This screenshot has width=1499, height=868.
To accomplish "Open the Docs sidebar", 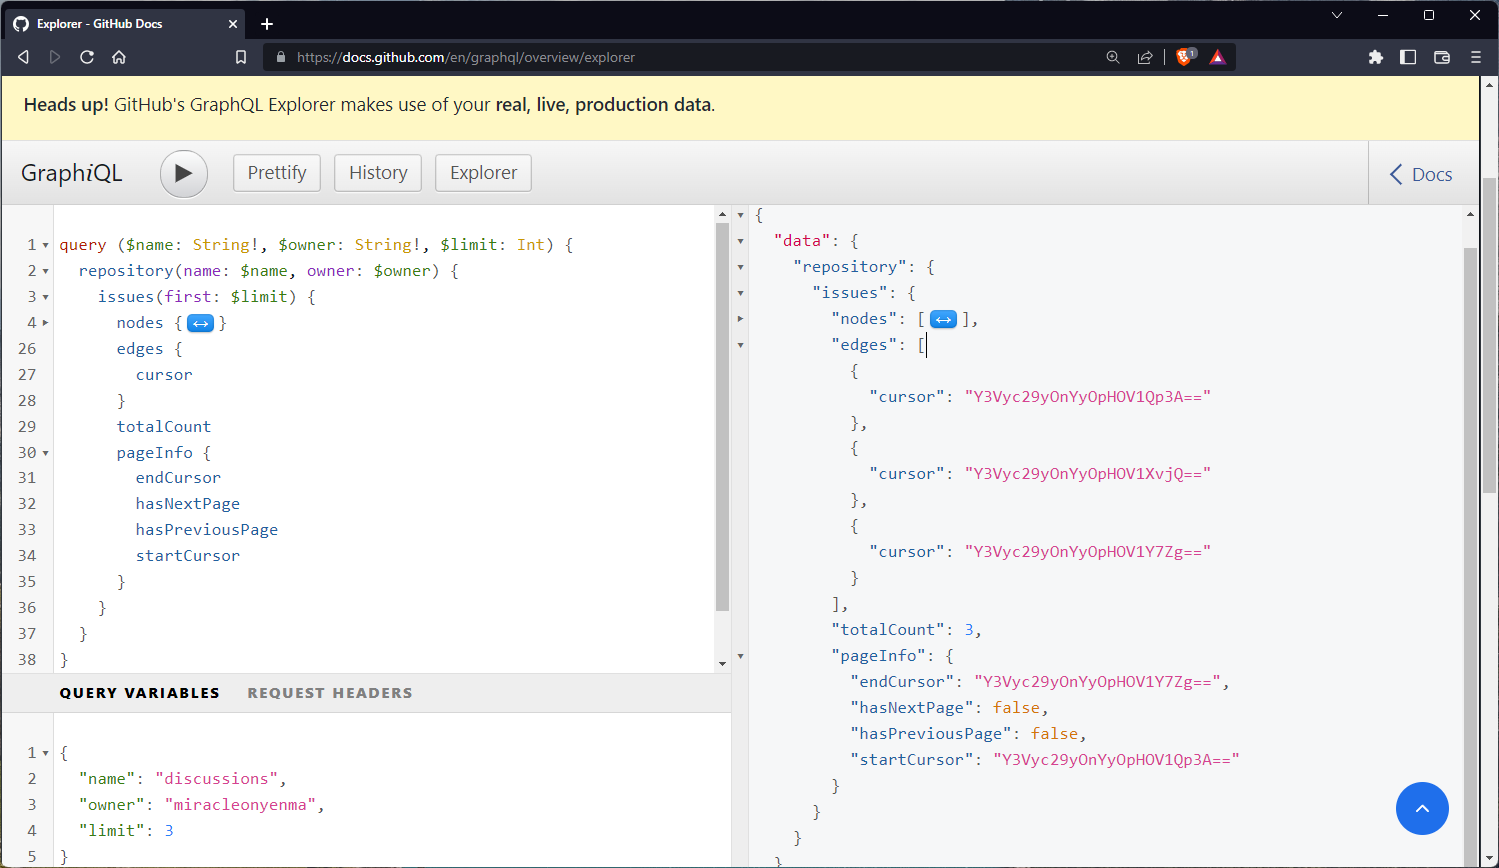I will [x=1421, y=174].
